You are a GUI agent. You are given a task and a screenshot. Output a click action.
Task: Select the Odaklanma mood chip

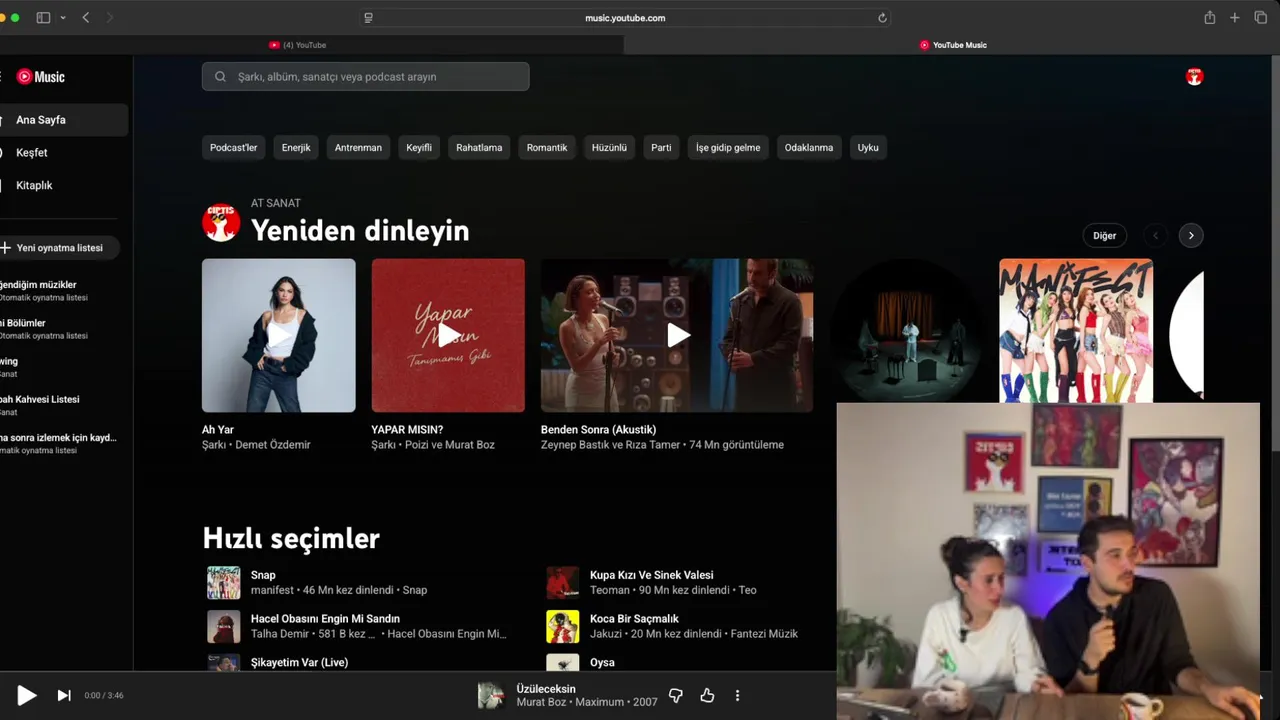809,148
